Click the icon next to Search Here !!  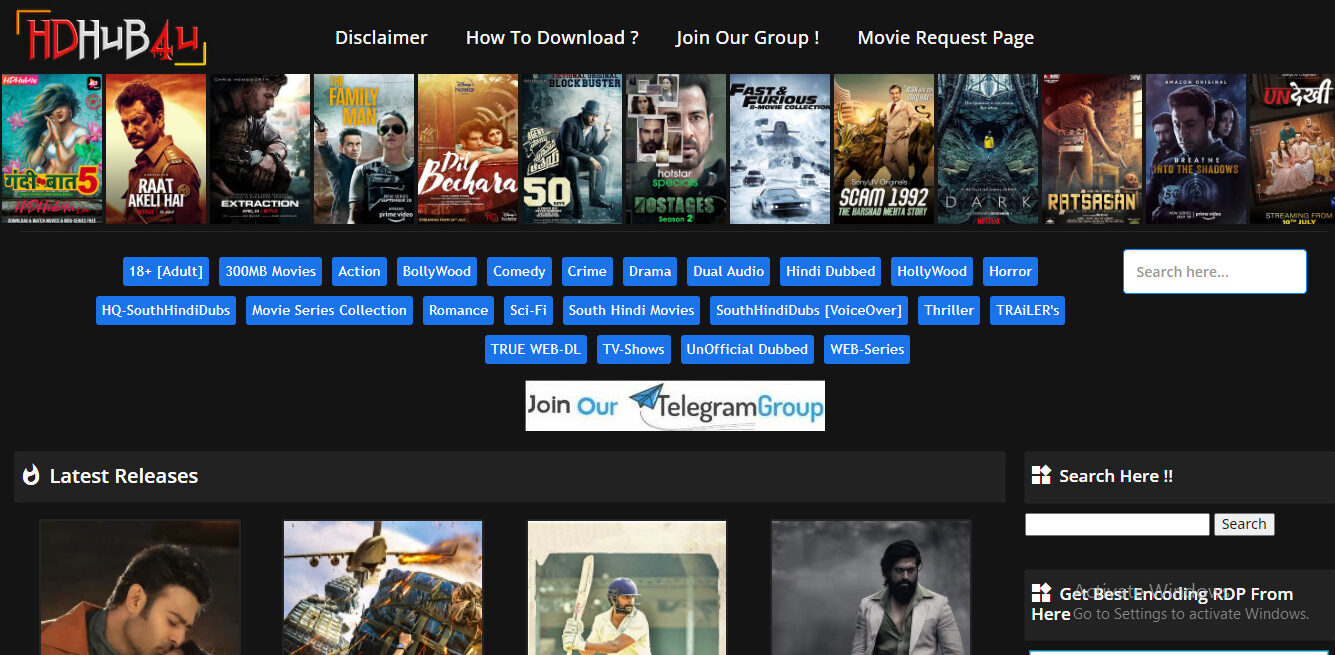[1041, 475]
